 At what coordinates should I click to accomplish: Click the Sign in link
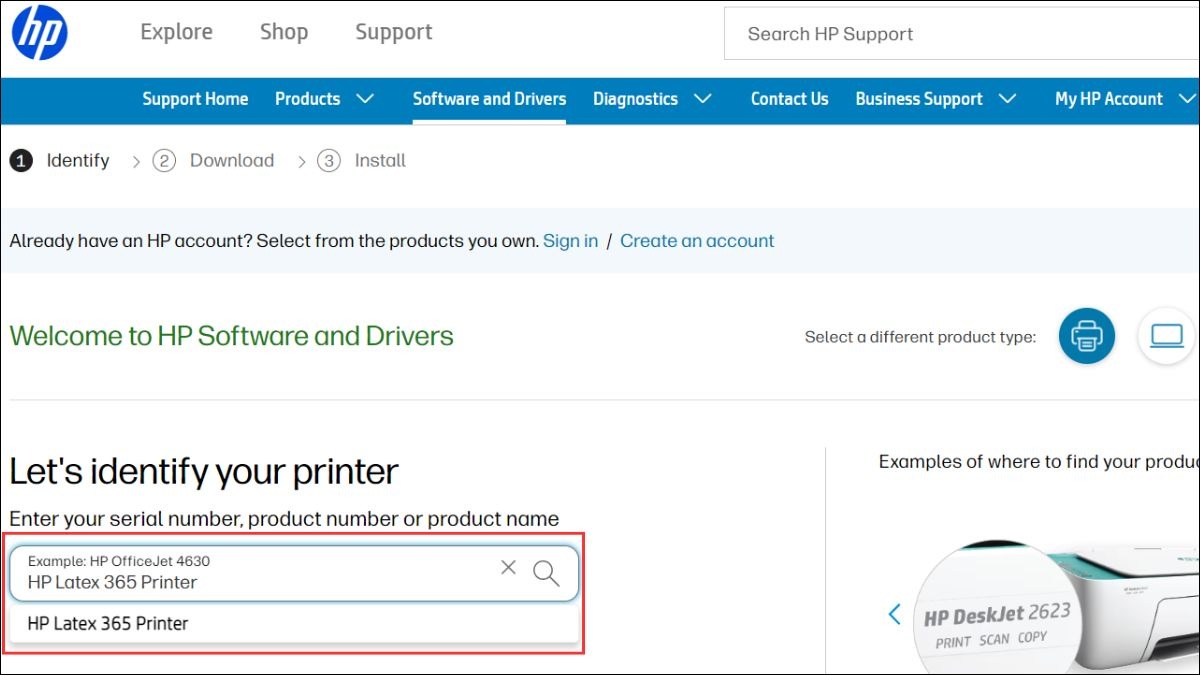570,241
